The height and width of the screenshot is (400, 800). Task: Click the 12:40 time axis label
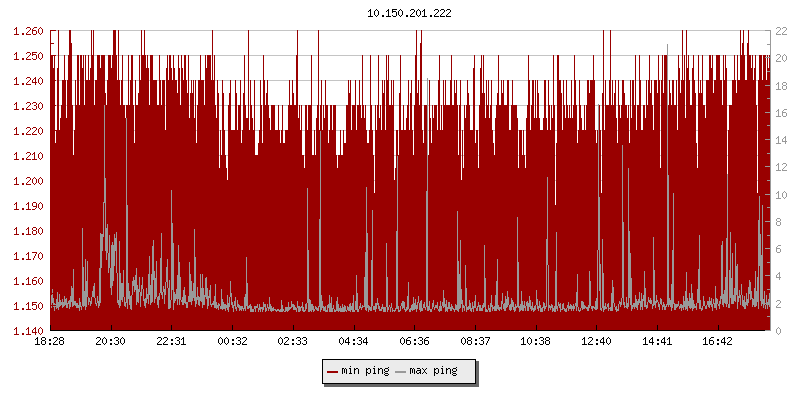point(596,342)
